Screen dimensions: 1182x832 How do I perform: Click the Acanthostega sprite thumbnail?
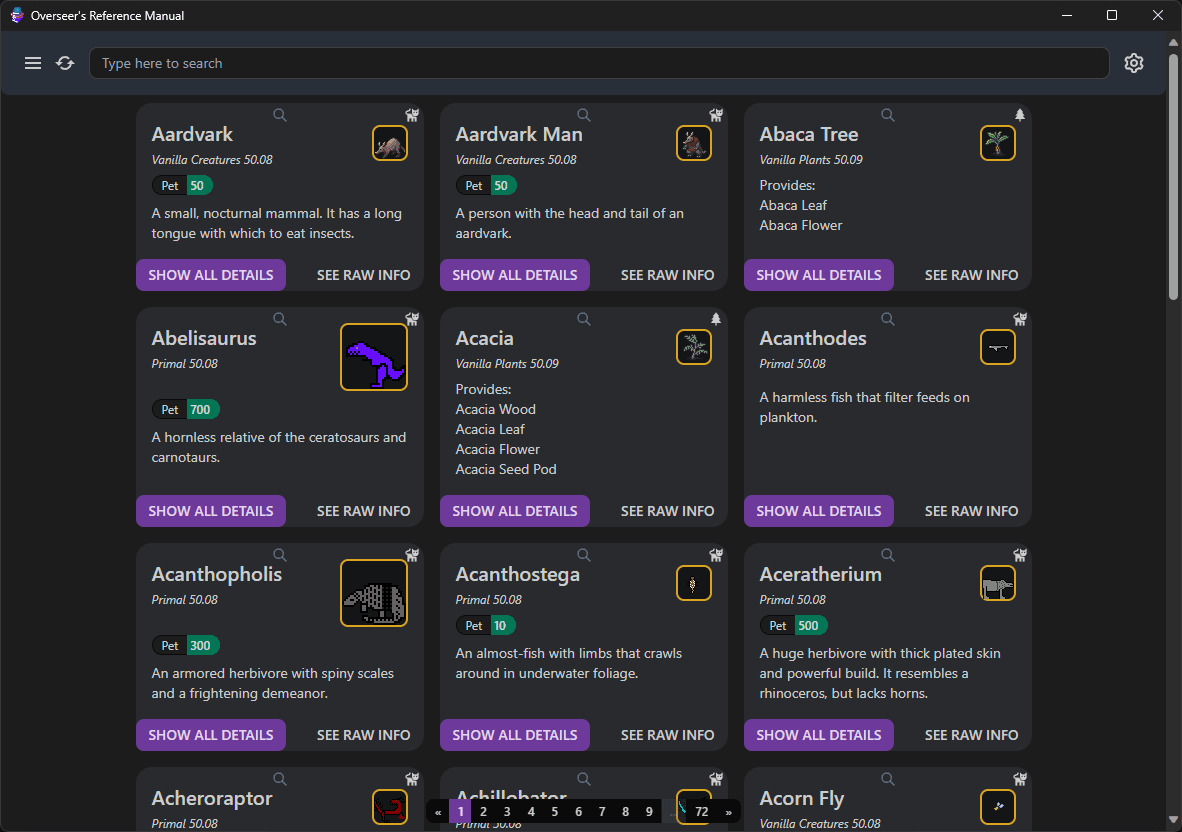[694, 583]
